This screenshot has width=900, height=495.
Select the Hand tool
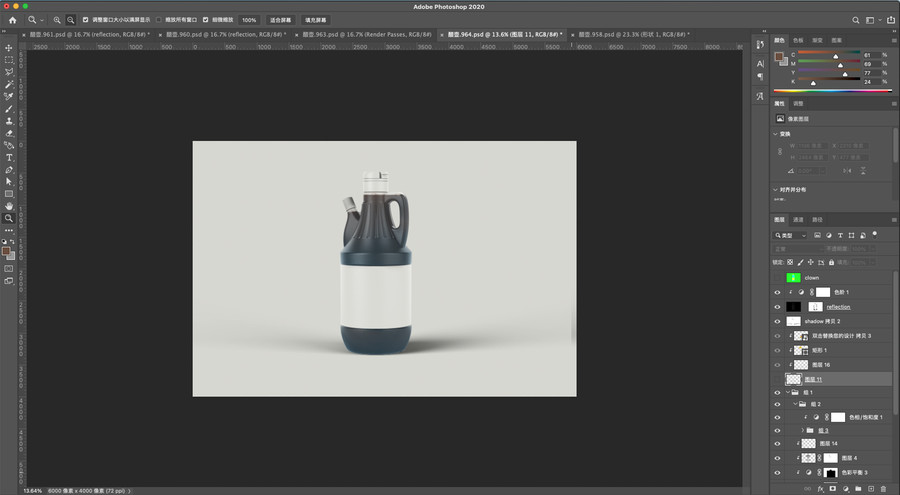(9, 206)
